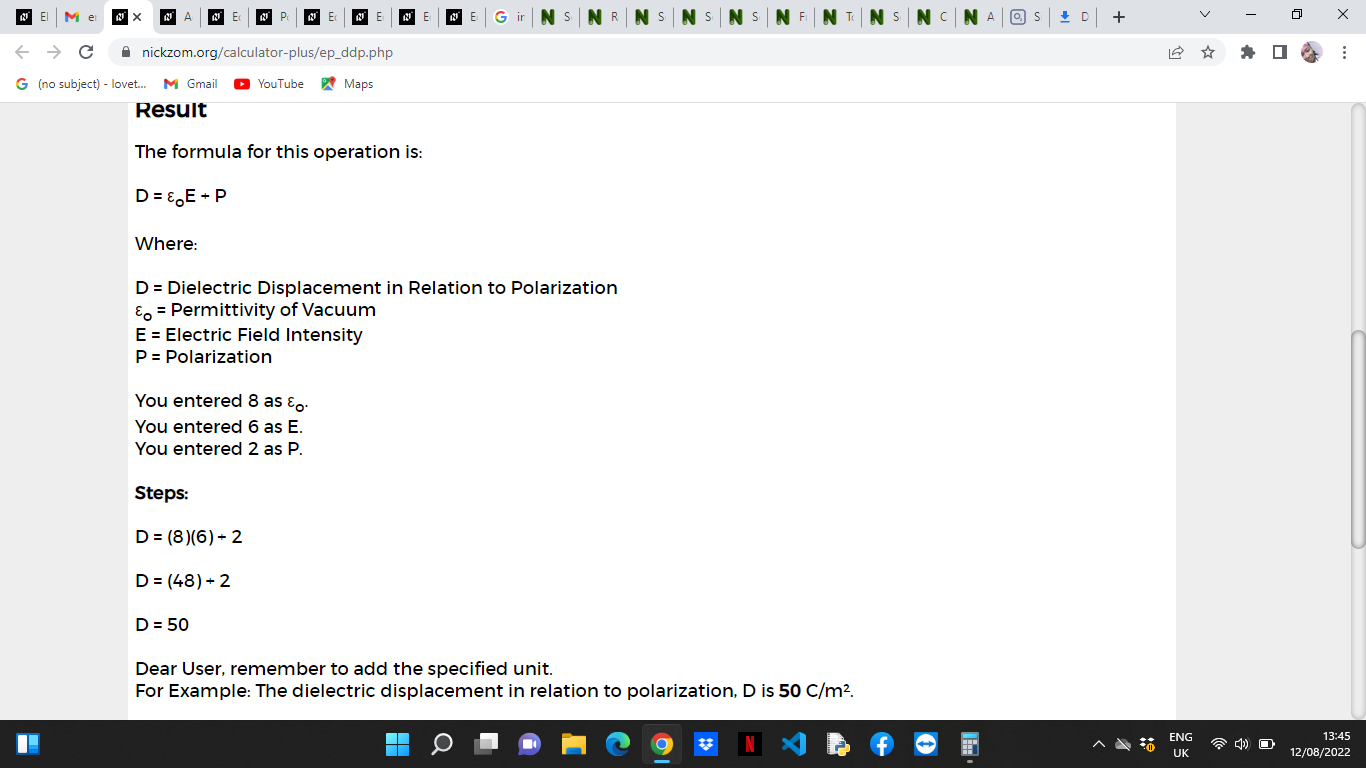Open the Calculator taskbar app
Viewport: 1366px width, 768px height.
pos(969,744)
